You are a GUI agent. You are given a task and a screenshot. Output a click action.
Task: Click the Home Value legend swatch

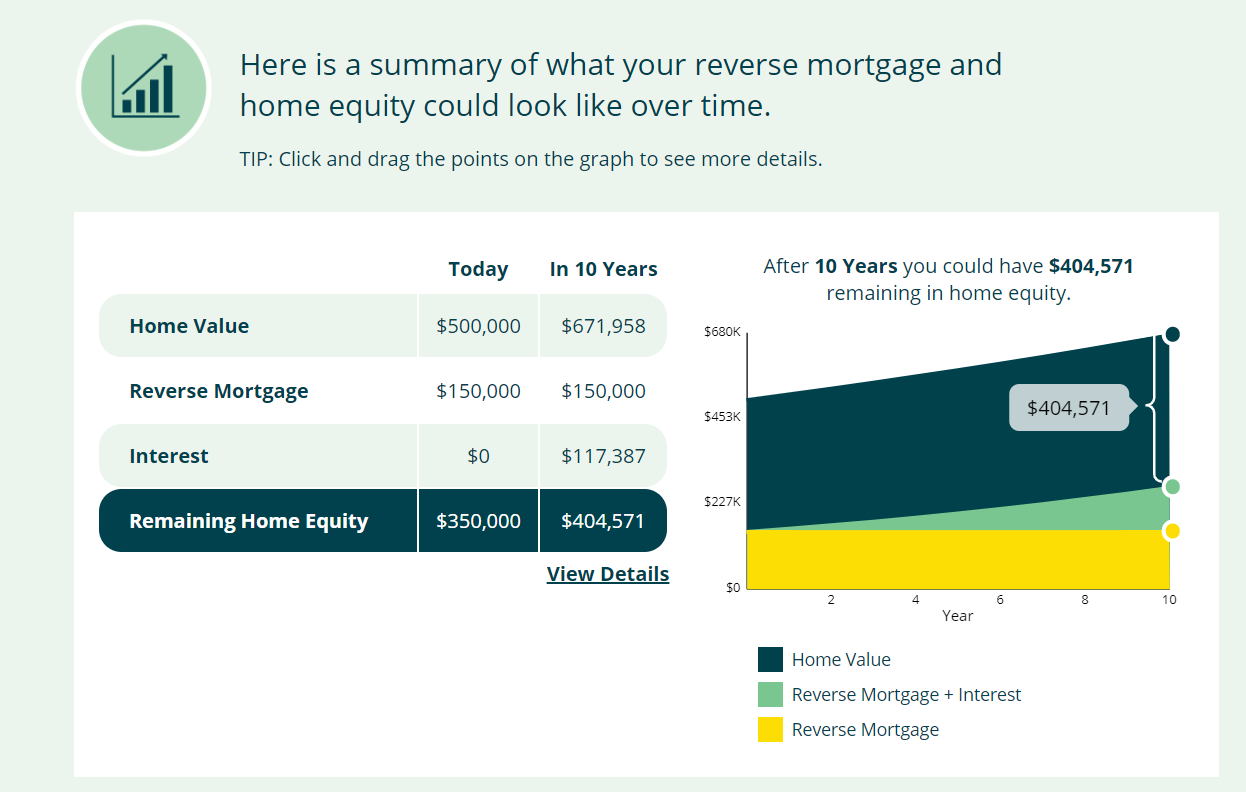pyautogui.click(x=770, y=660)
